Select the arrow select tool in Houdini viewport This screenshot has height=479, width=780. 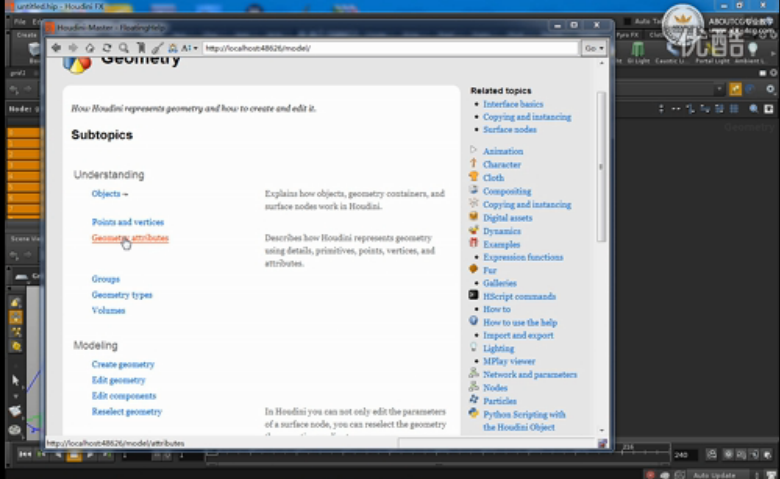[15, 380]
